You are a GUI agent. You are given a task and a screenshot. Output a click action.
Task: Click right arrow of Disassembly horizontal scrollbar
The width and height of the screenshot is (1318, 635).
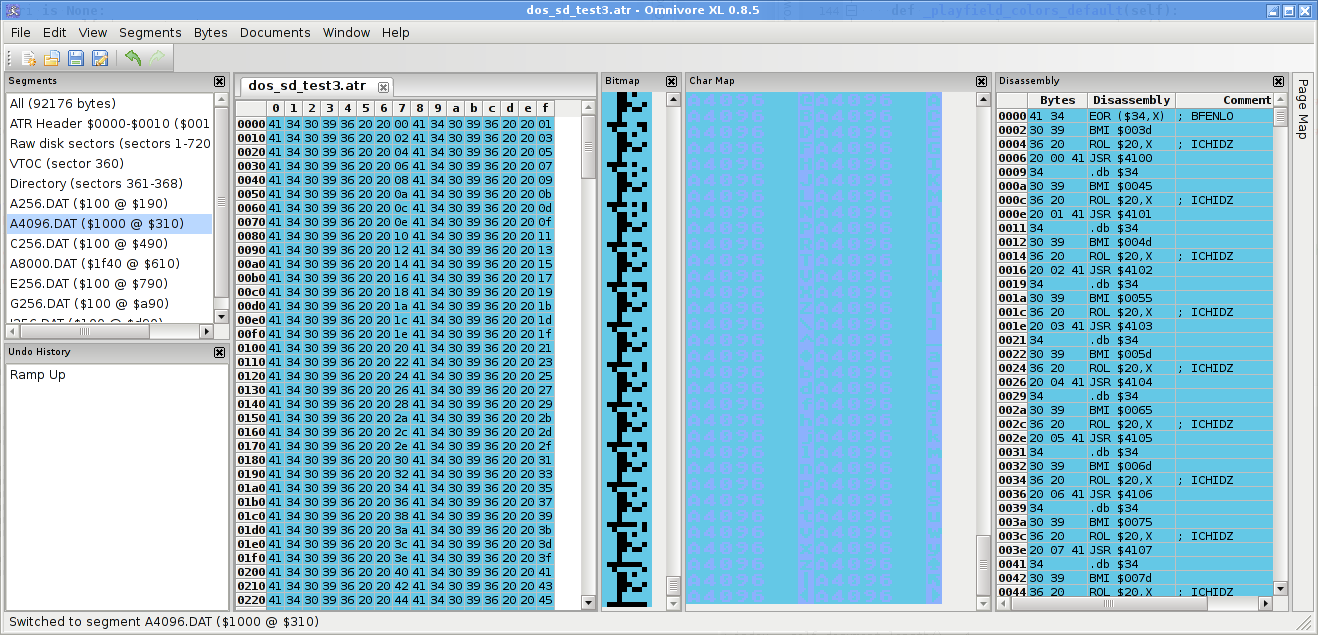click(x=1266, y=604)
